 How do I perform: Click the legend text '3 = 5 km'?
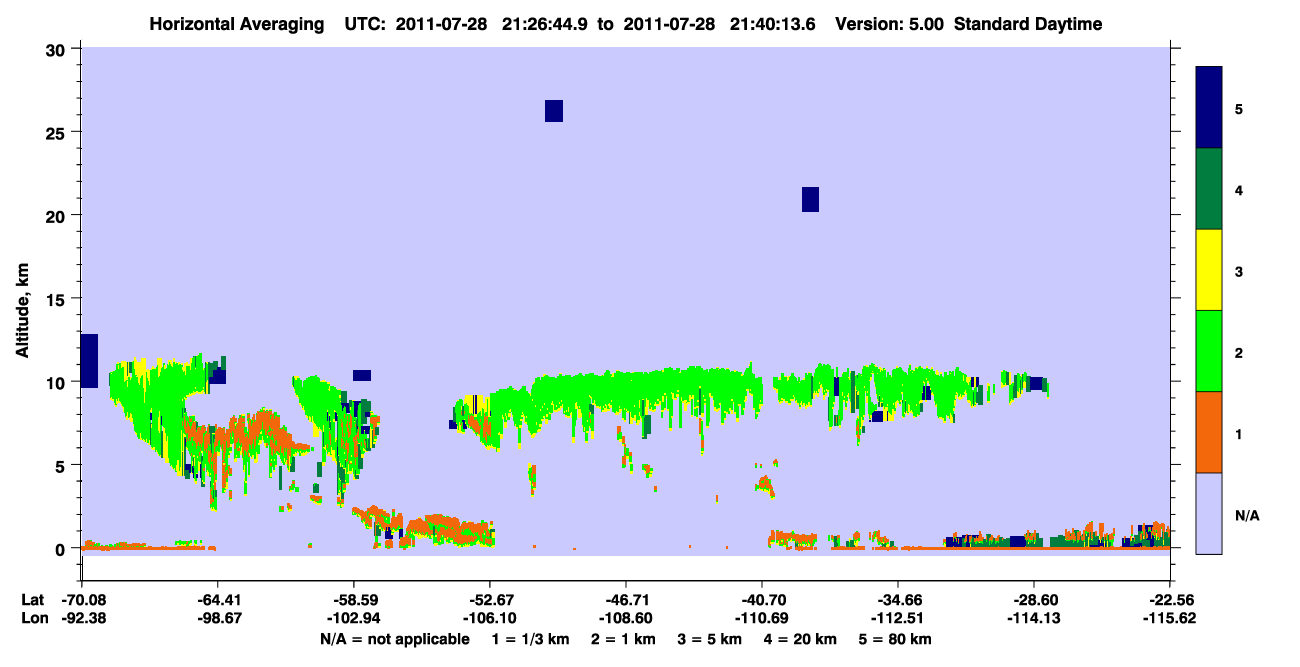pos(712,639)
